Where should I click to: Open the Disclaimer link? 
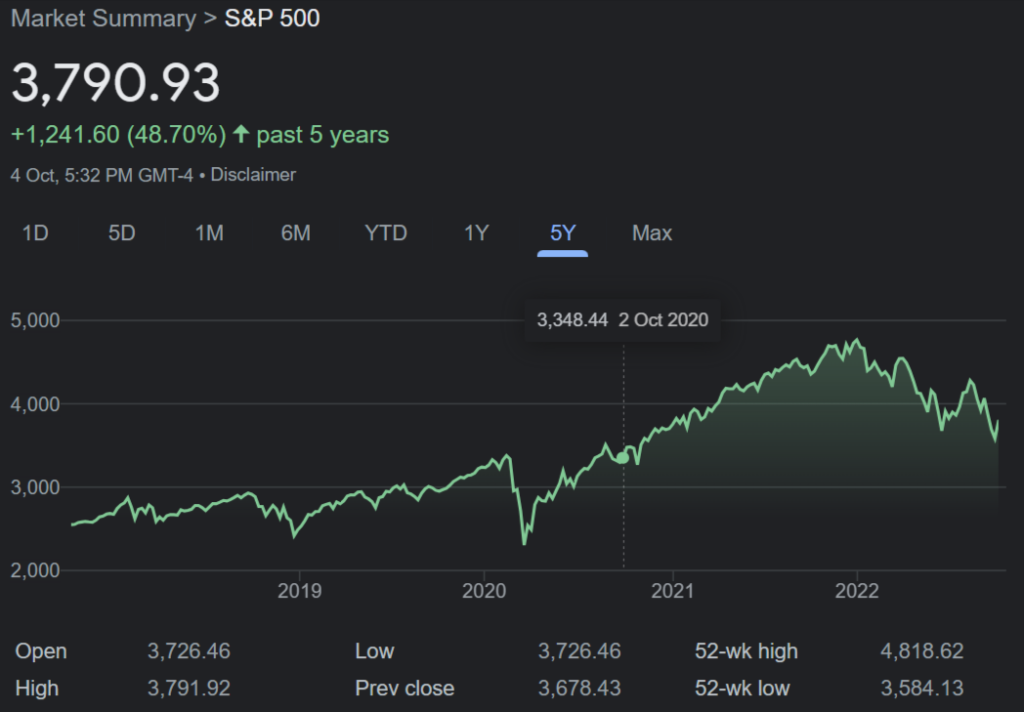click(253, 175)
